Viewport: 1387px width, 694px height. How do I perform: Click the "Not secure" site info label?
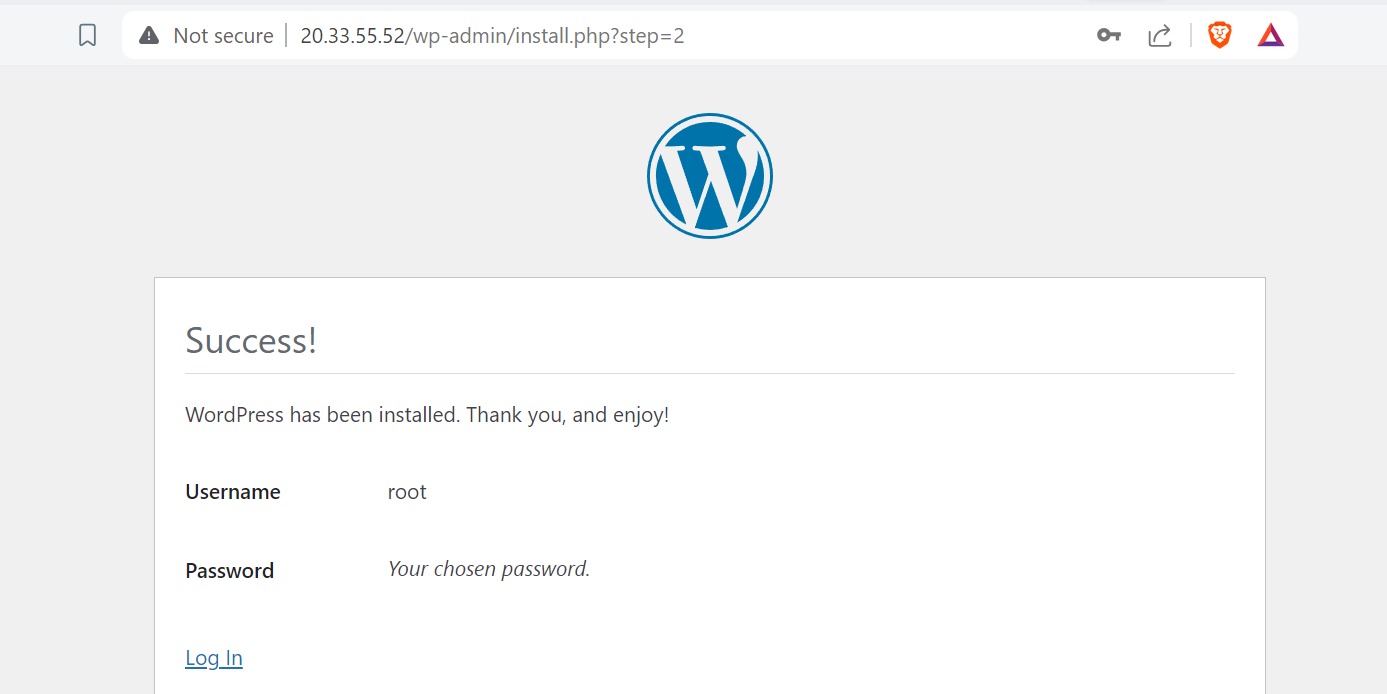[x=223, y=36]
